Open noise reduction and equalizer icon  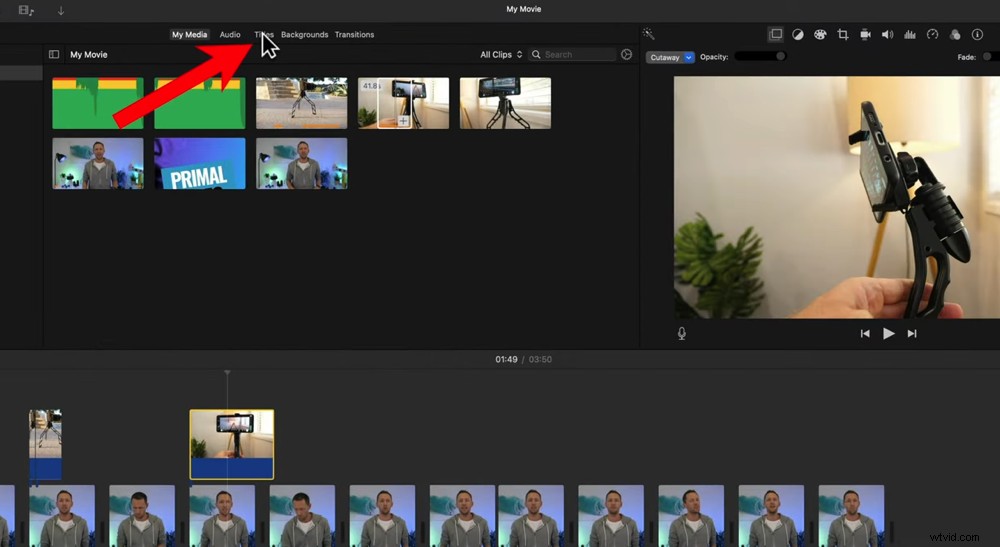[910, 34]
